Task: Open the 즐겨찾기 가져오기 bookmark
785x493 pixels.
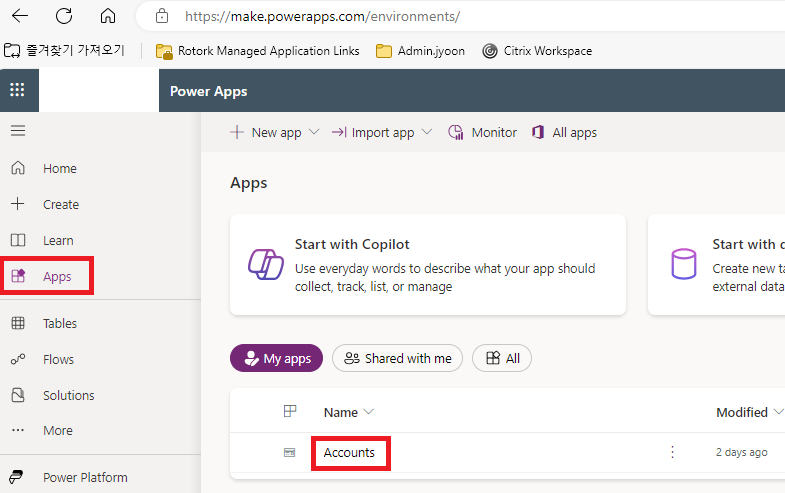Action: [x=65, y=51]
